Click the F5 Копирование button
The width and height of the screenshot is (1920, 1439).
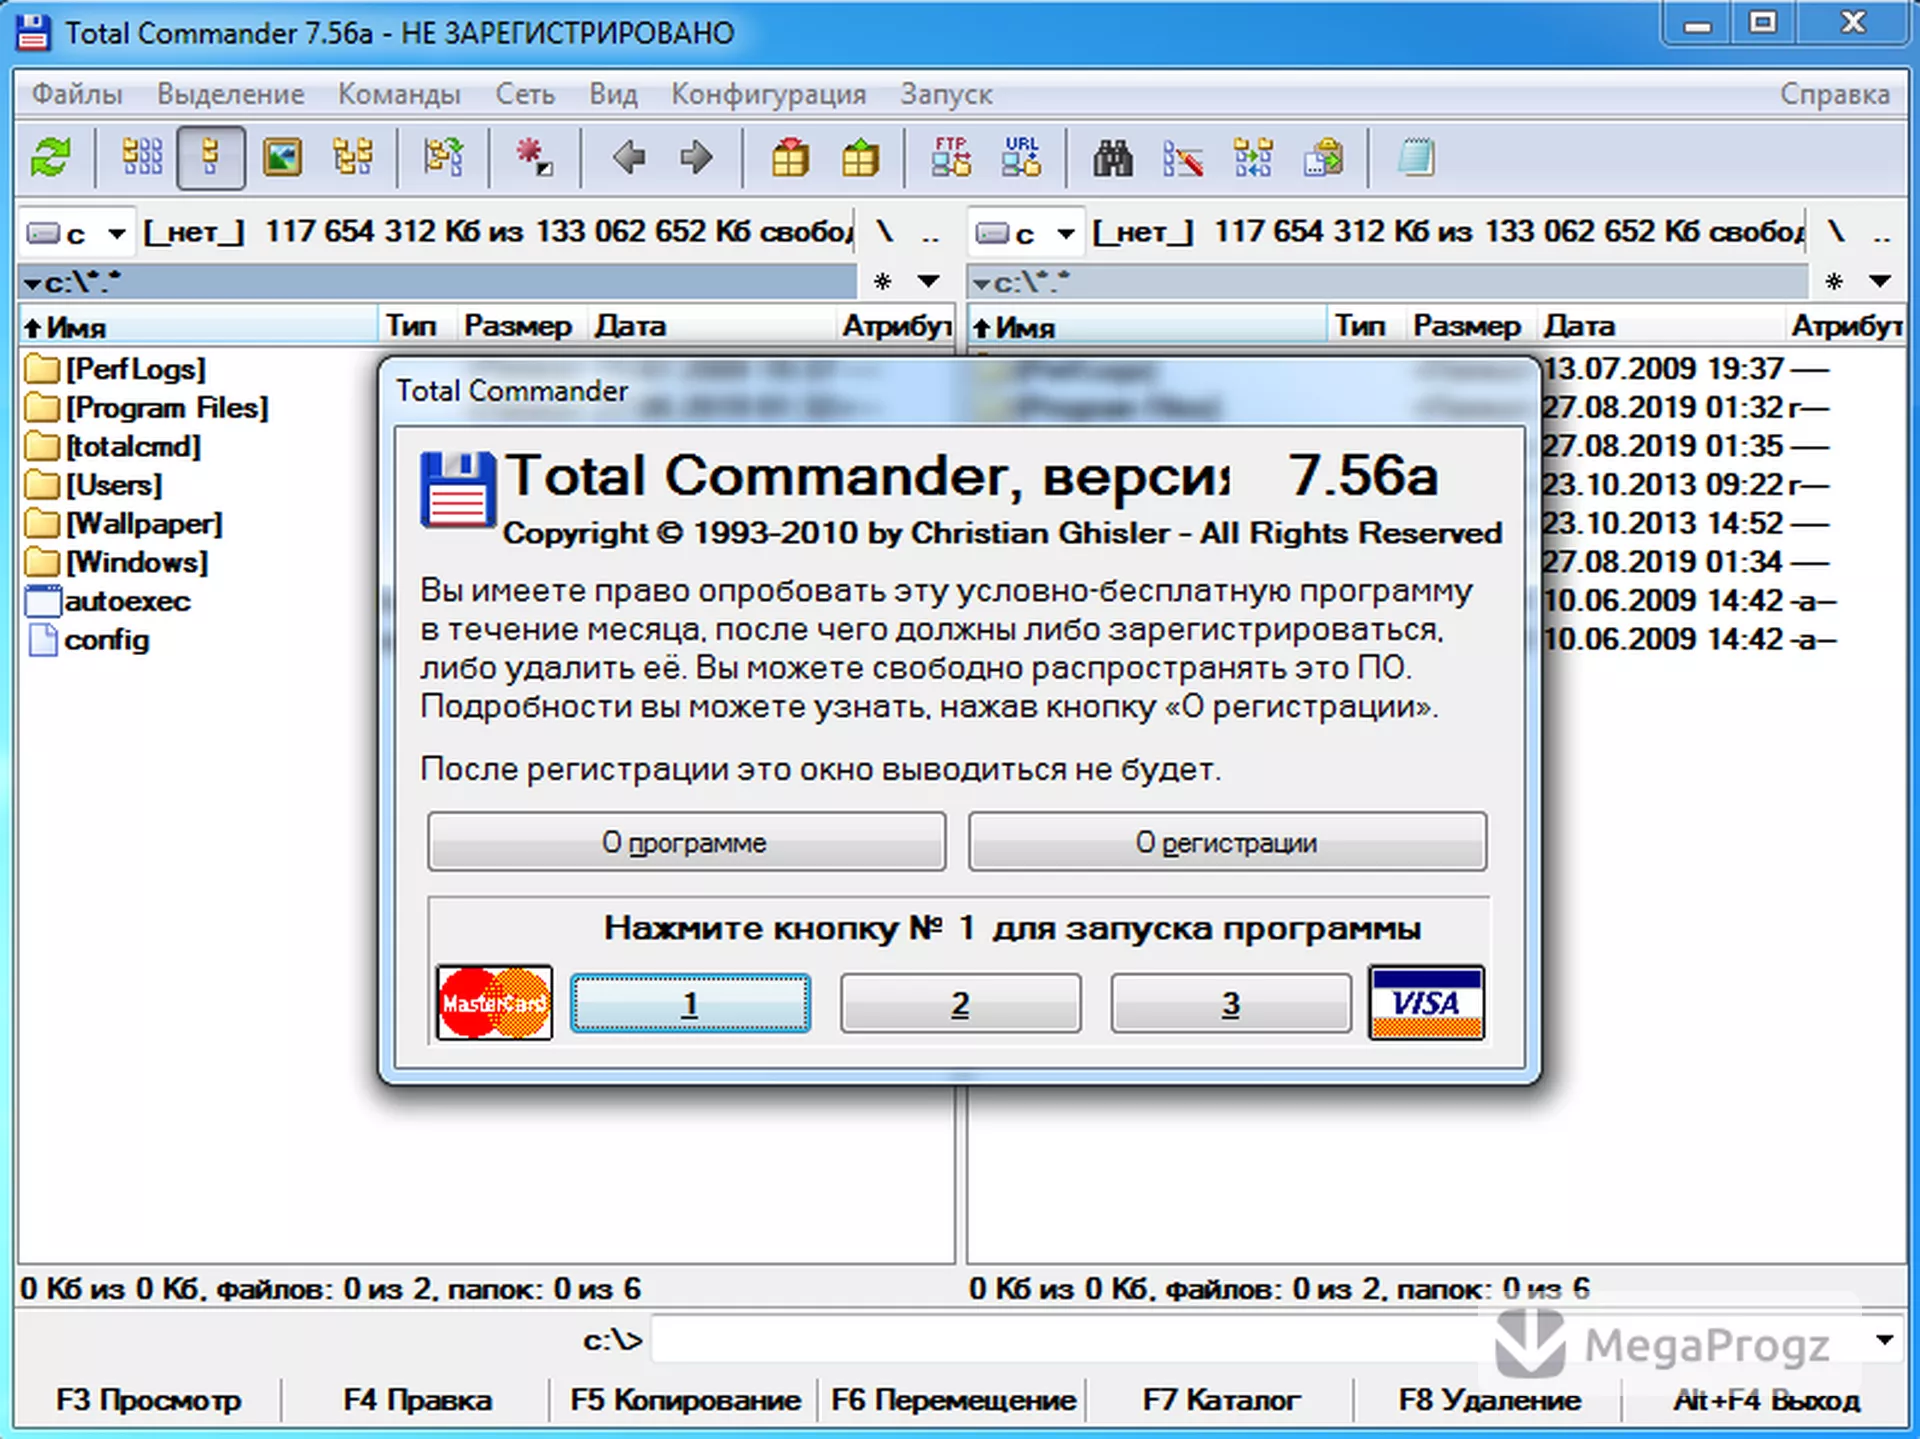click(685, 1400)
